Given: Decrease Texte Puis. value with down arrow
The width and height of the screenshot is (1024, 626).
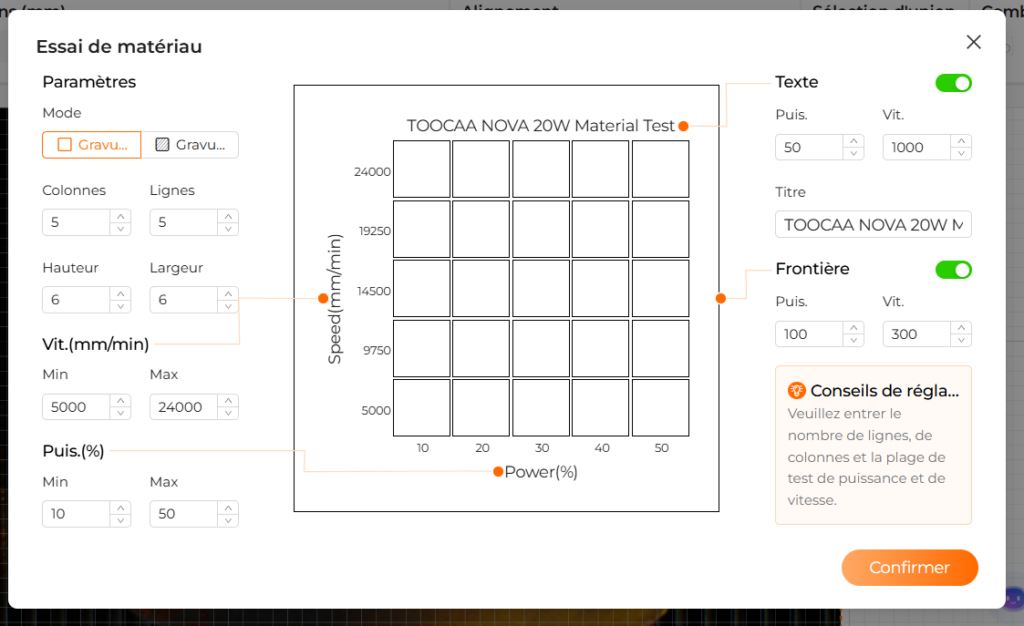Looking at the screenshot, I should coord(854,153).
